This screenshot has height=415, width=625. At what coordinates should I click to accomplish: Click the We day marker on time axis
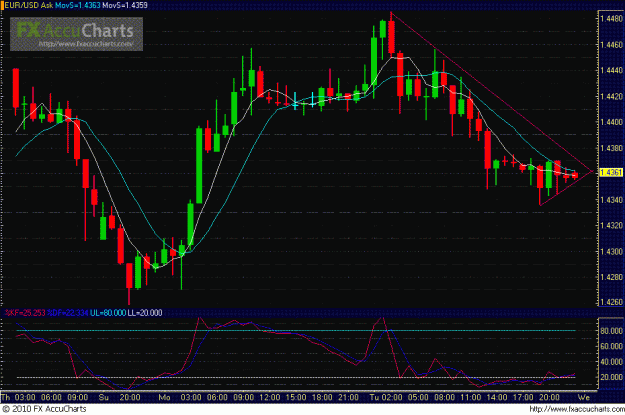[x=584, y=397]
